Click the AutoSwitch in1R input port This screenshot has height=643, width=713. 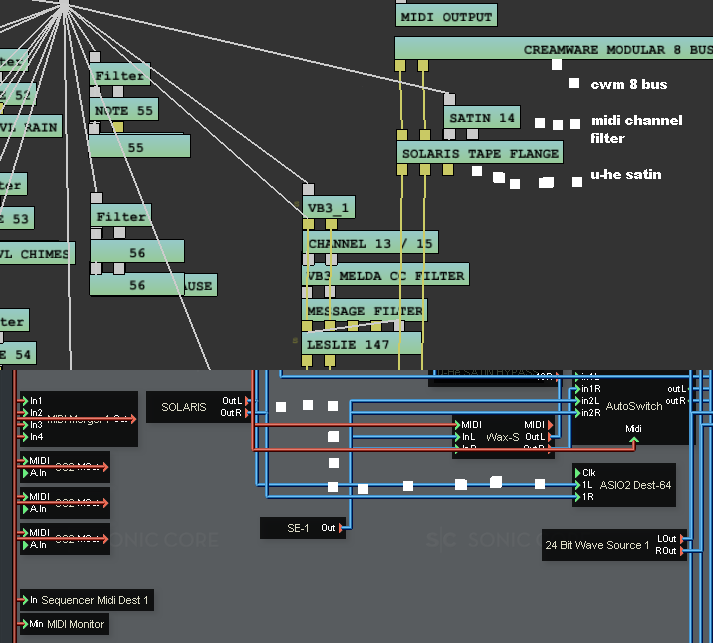pos(577,389)
